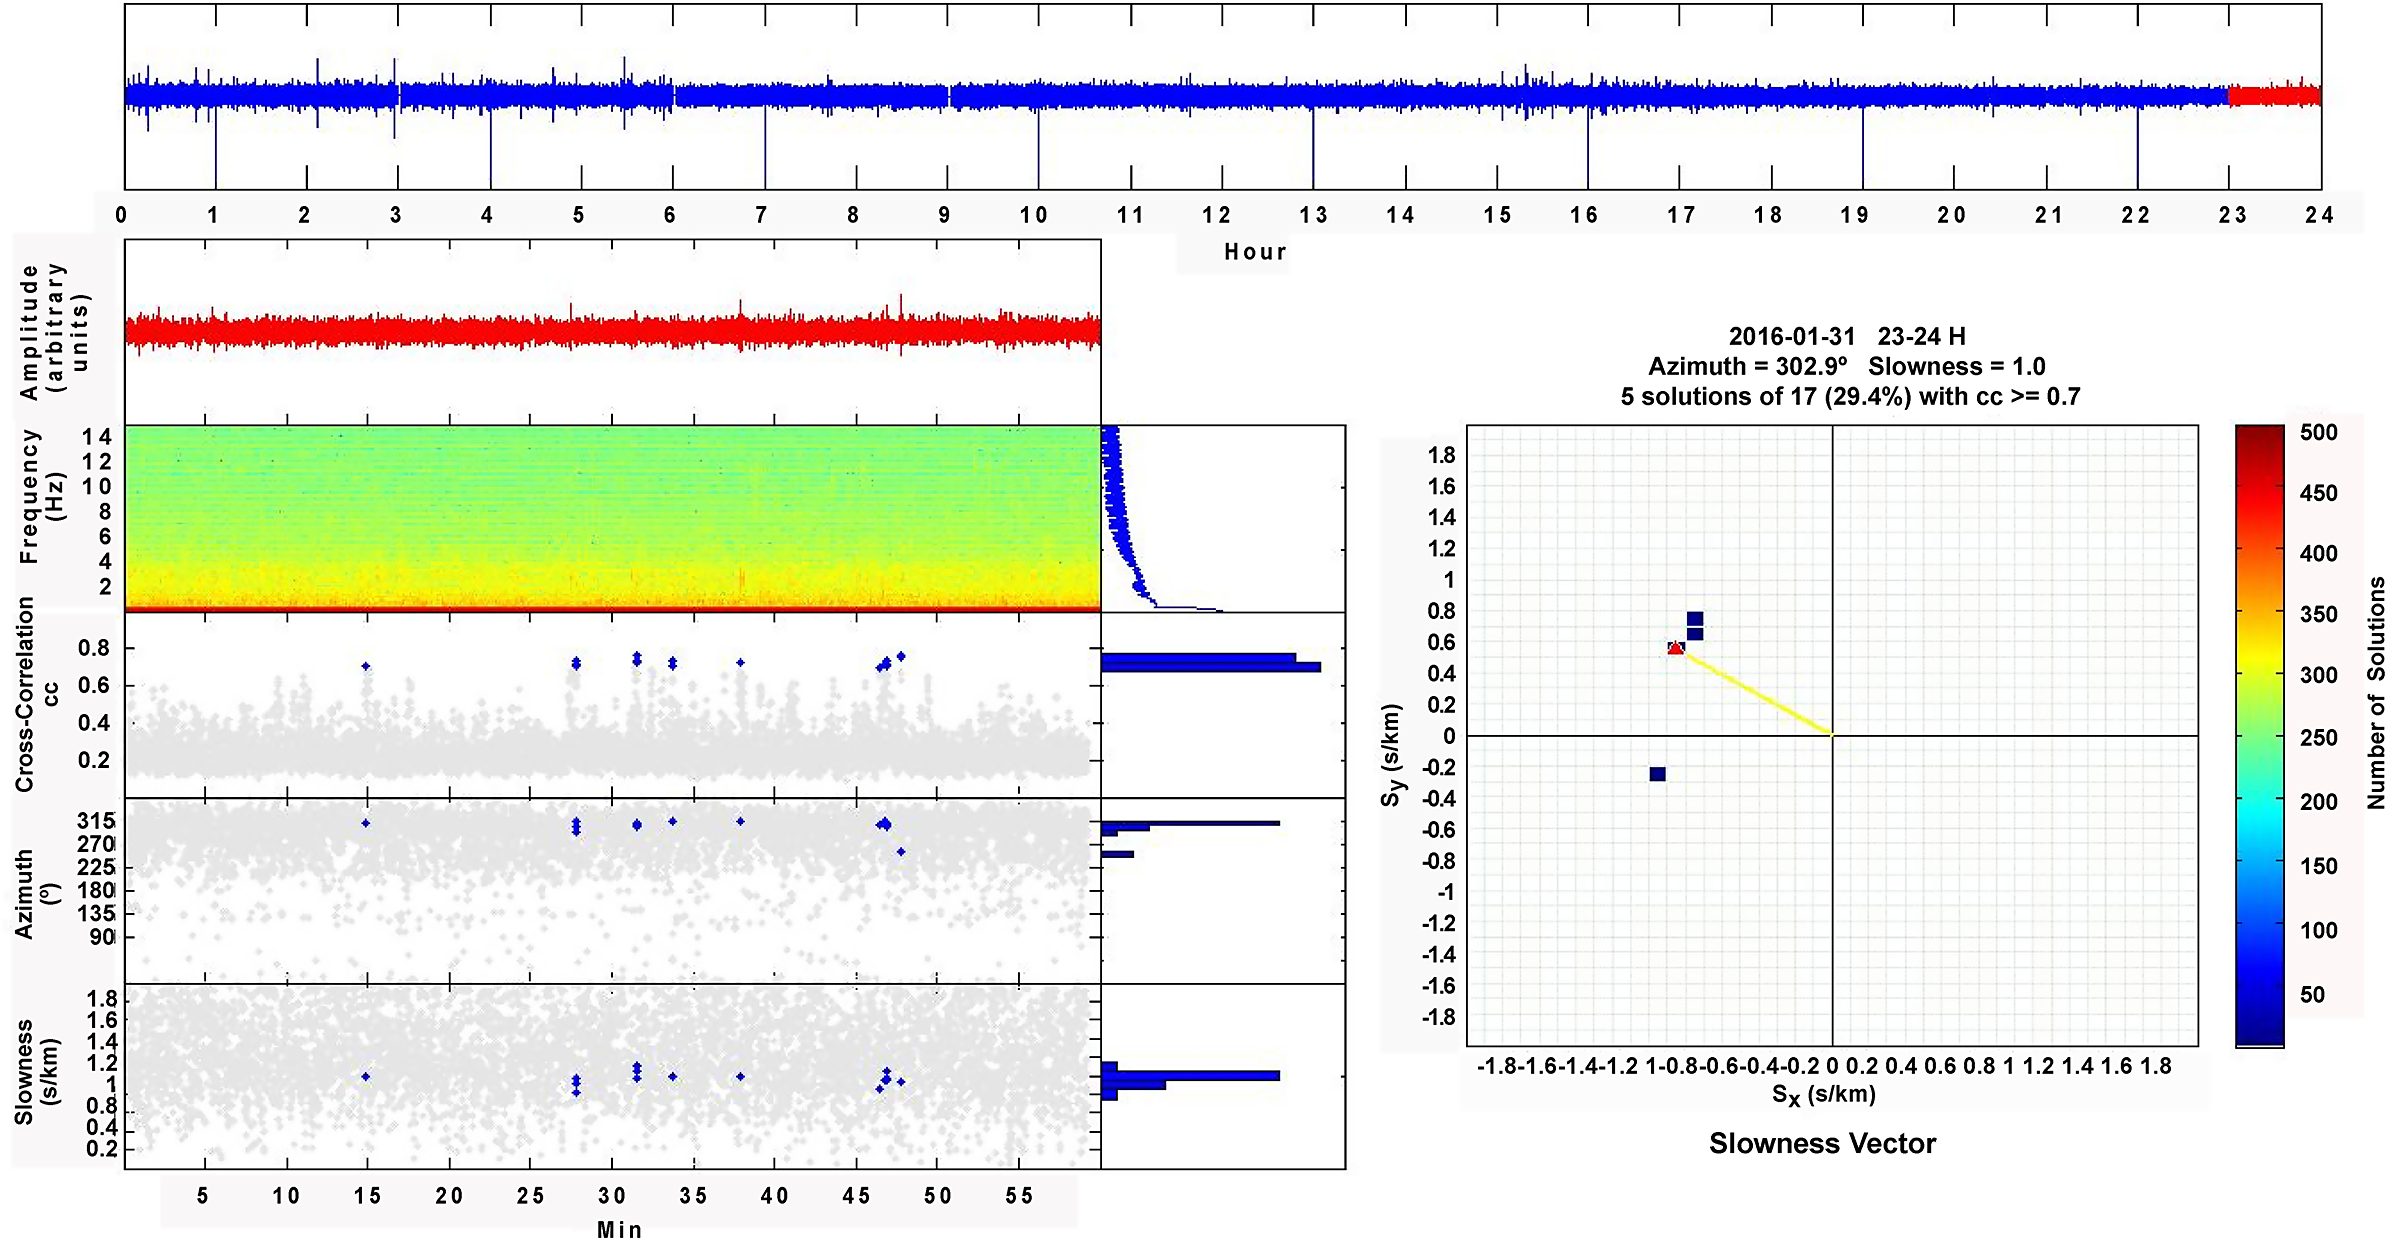Select hour tick label '24' on the Hour axis
Image resolution: width=2389 pixels, height=1243 pixels.
tap(2319, 215)
